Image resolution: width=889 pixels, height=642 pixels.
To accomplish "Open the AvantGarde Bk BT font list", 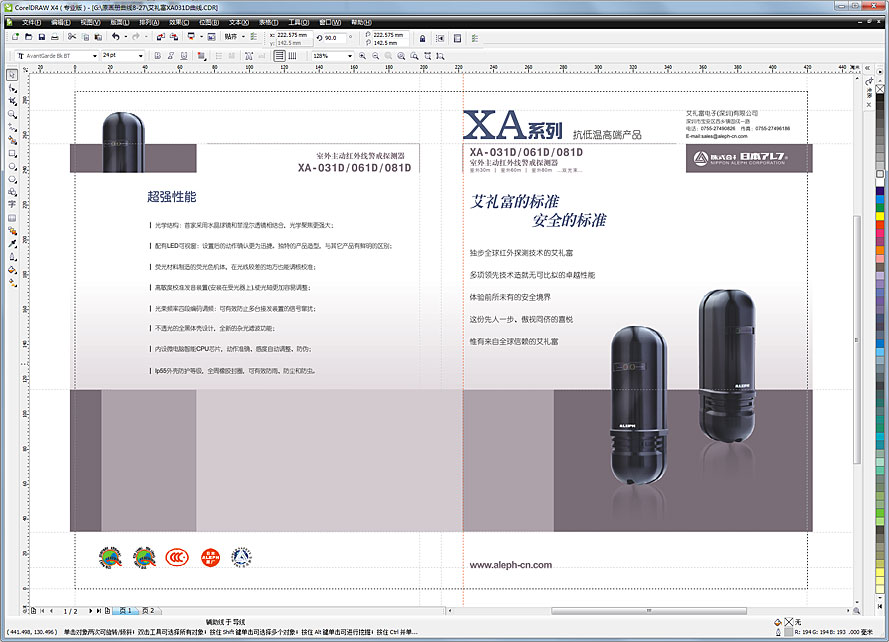I will [94, 54].
